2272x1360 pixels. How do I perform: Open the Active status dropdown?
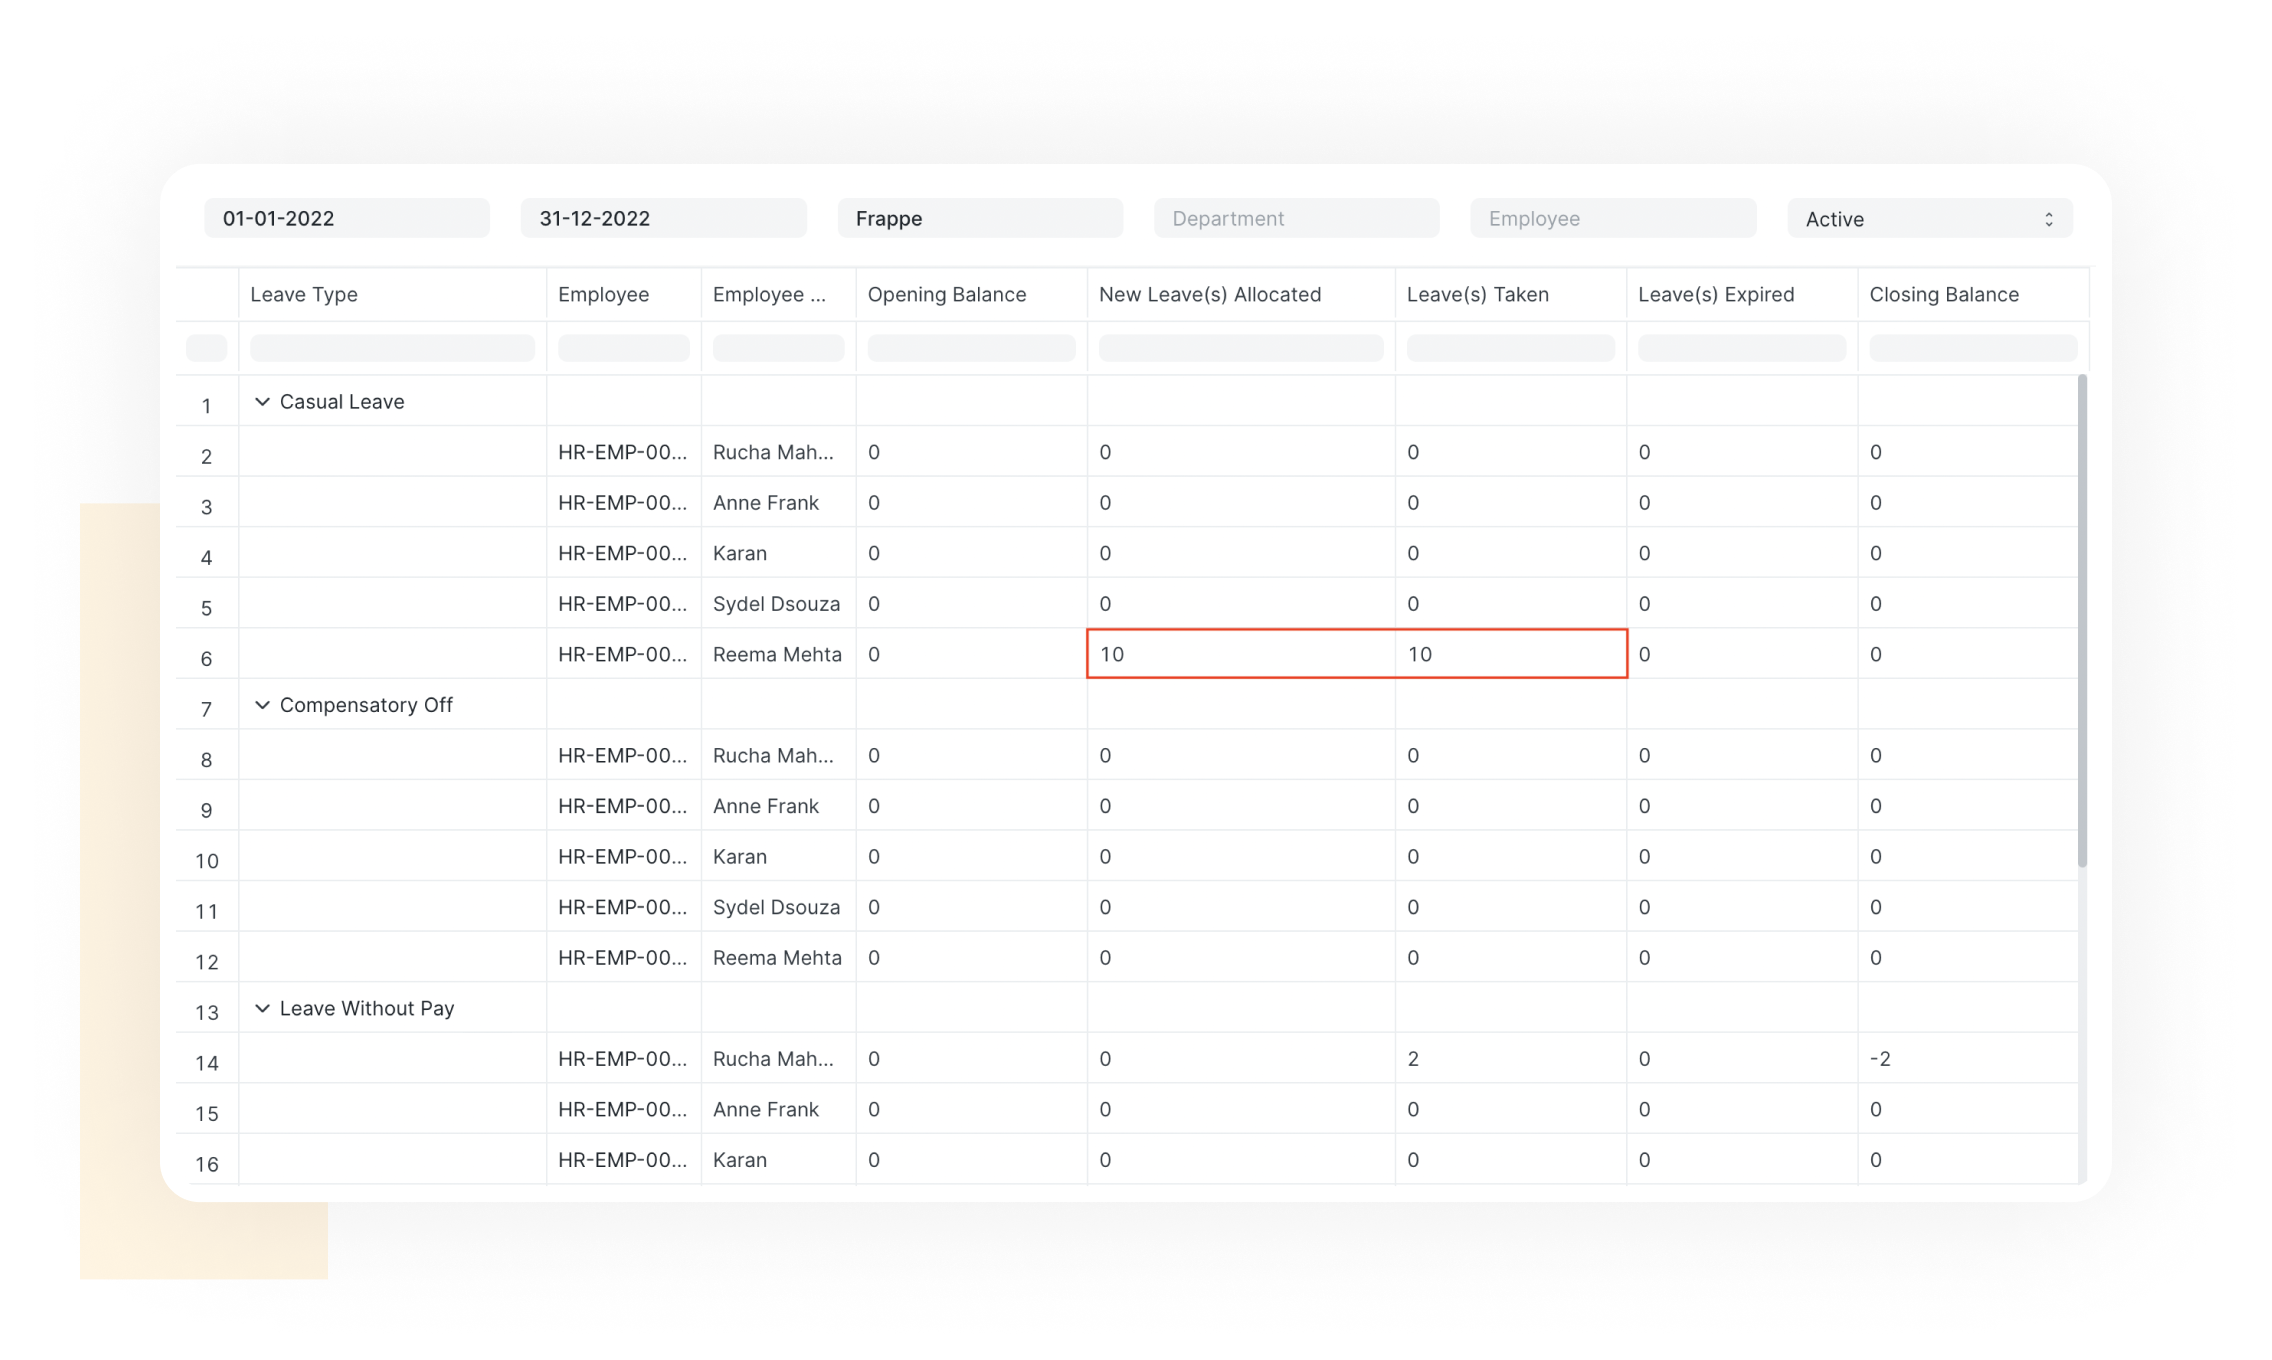pos(1929,219)
